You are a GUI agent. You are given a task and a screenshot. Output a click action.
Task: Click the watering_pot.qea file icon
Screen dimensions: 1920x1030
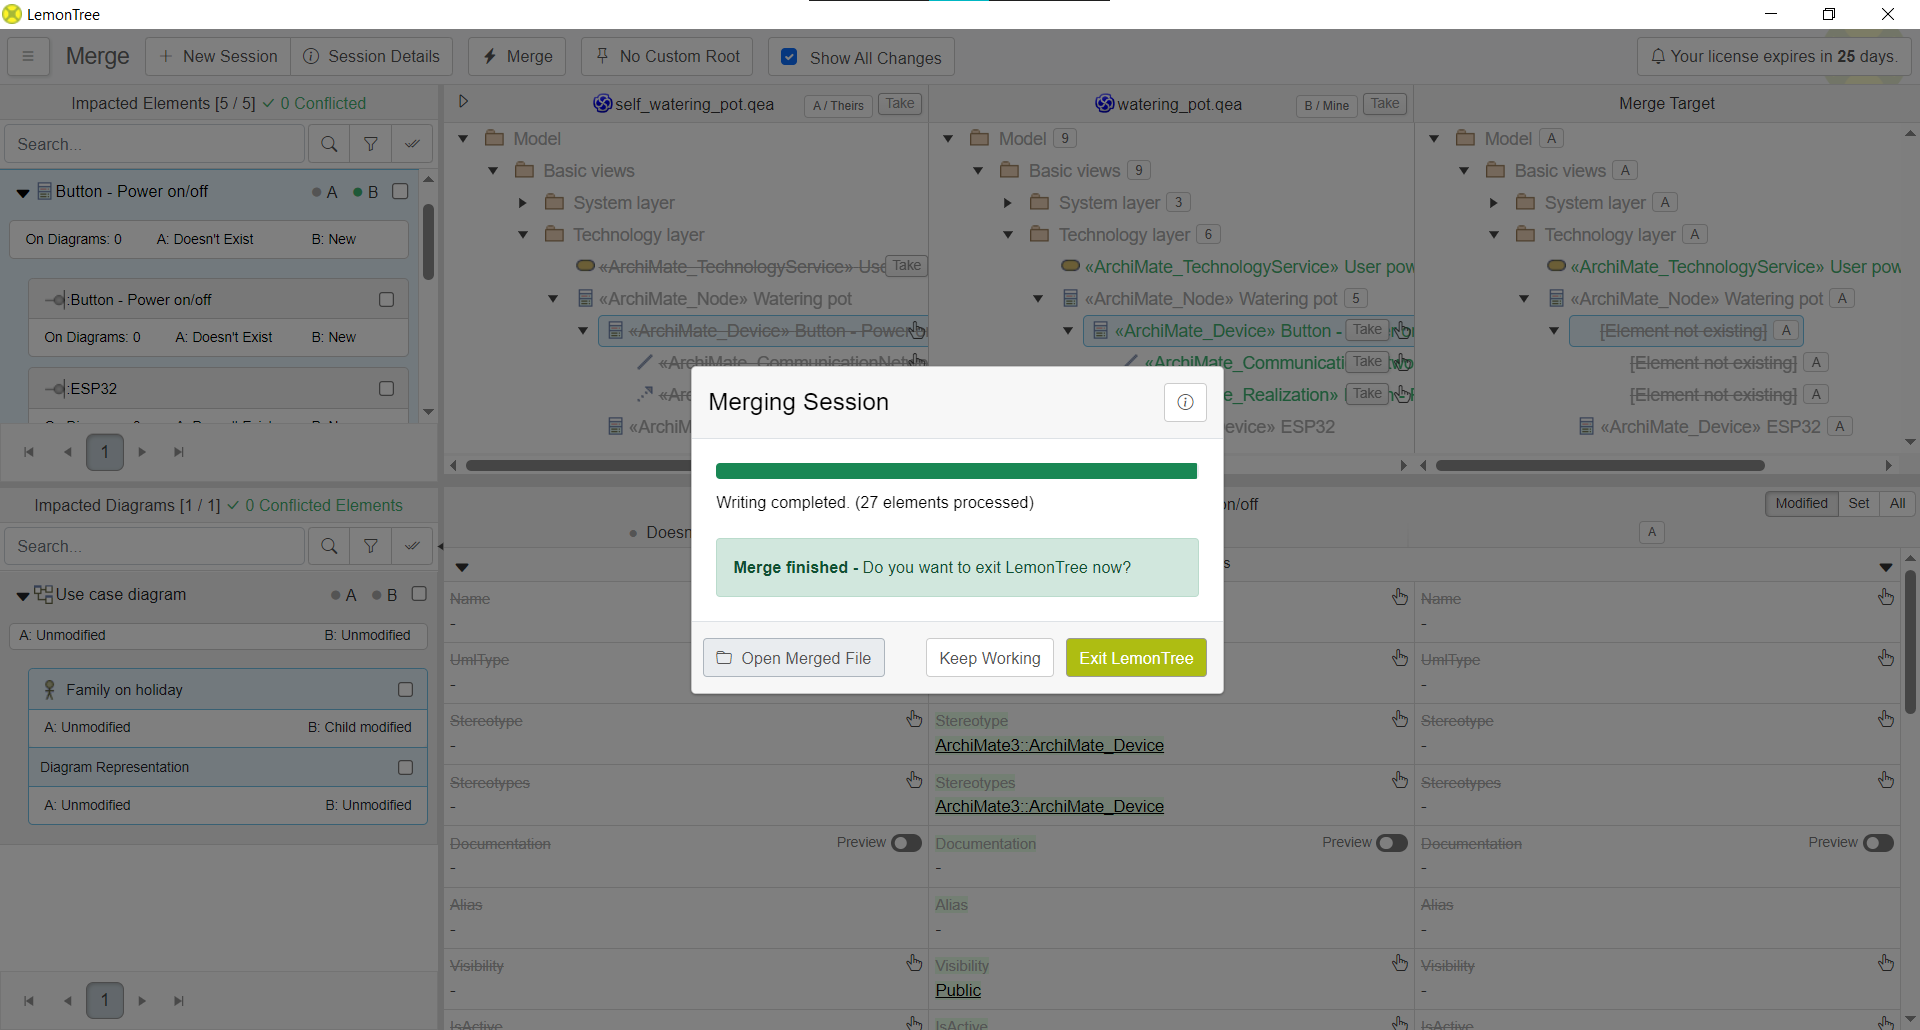click(x=1104, y=103)
